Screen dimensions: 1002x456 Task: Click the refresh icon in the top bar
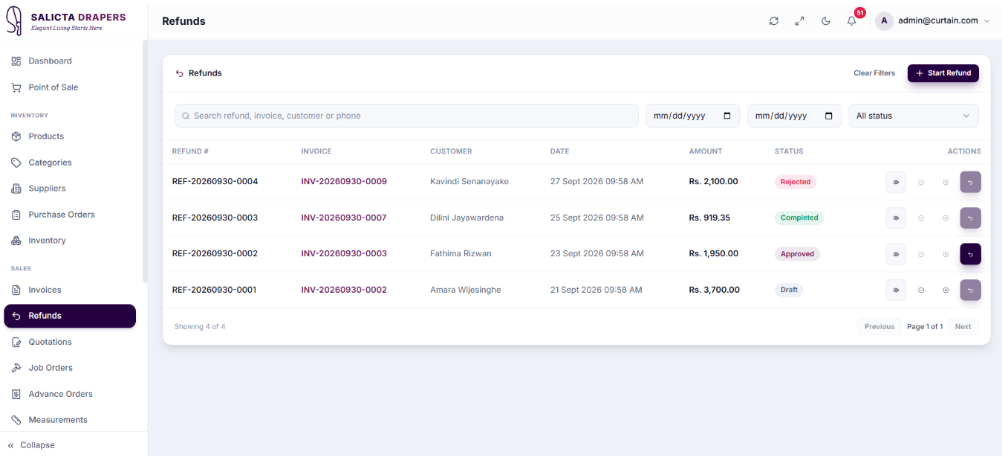click(x=774, y=20)
